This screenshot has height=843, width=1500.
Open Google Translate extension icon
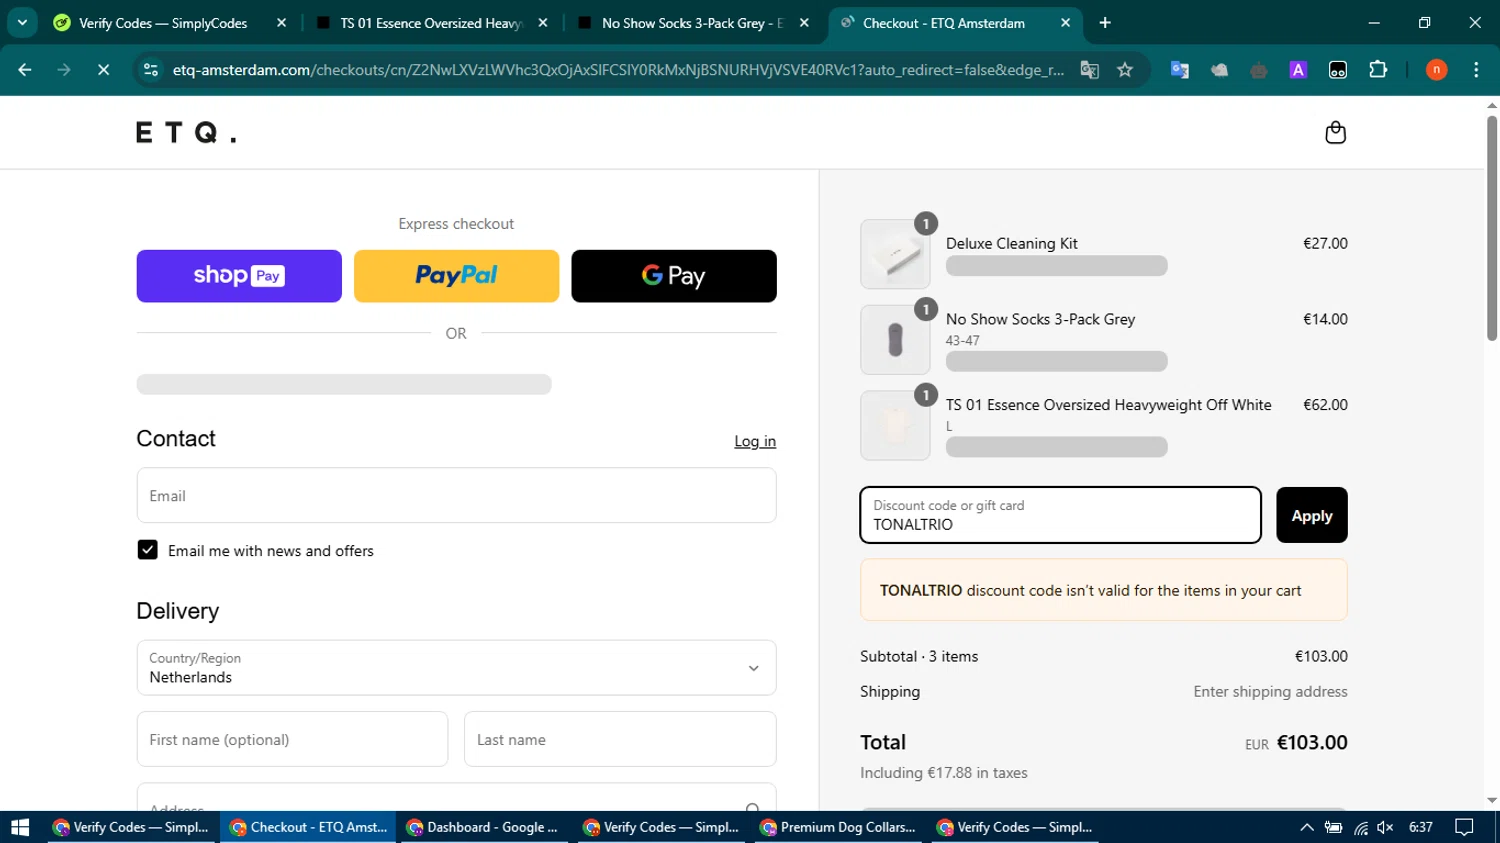coord(1180,69)
